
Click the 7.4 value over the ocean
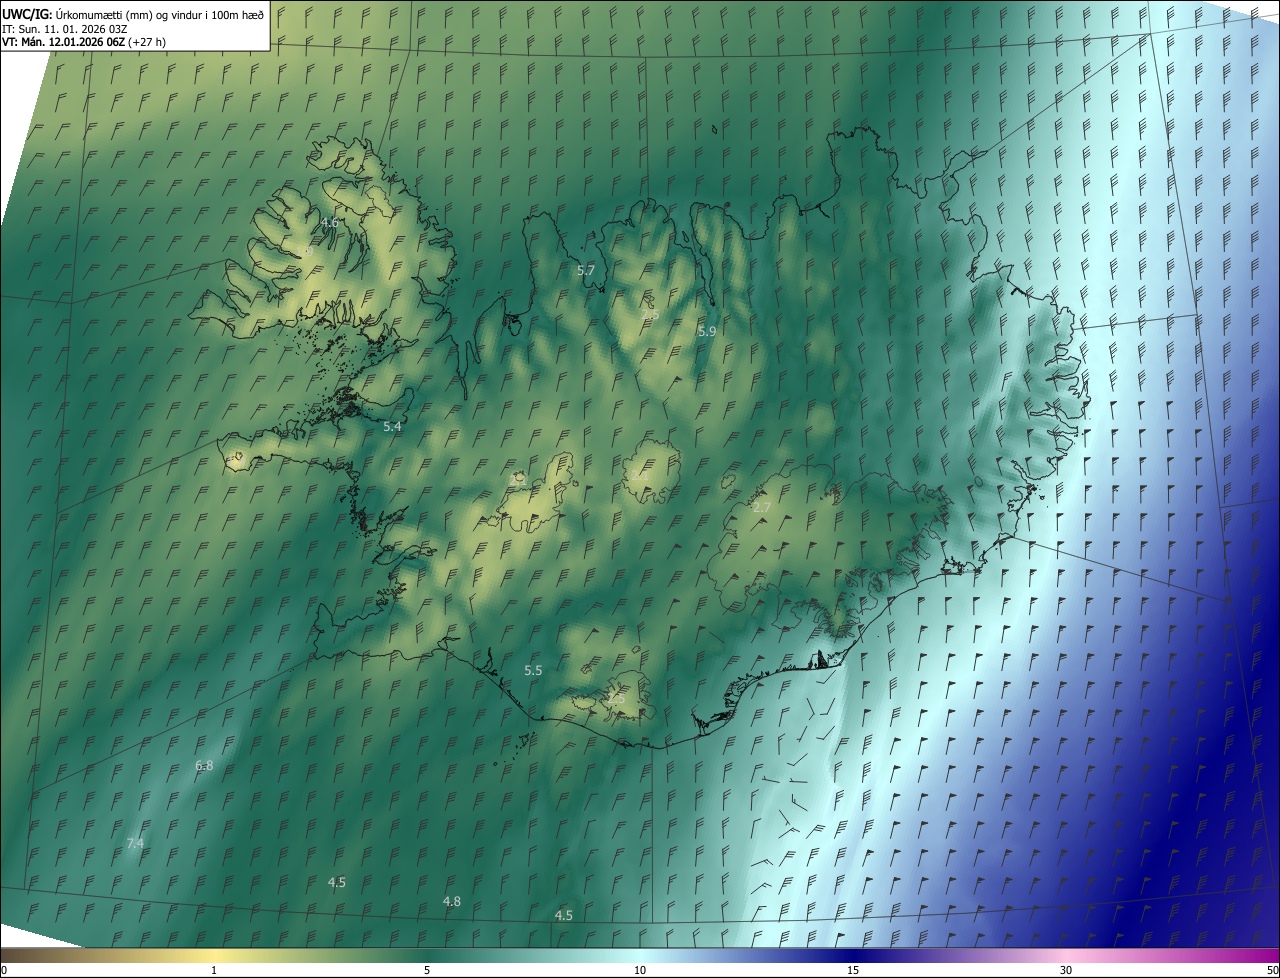[x=135, y=843]
